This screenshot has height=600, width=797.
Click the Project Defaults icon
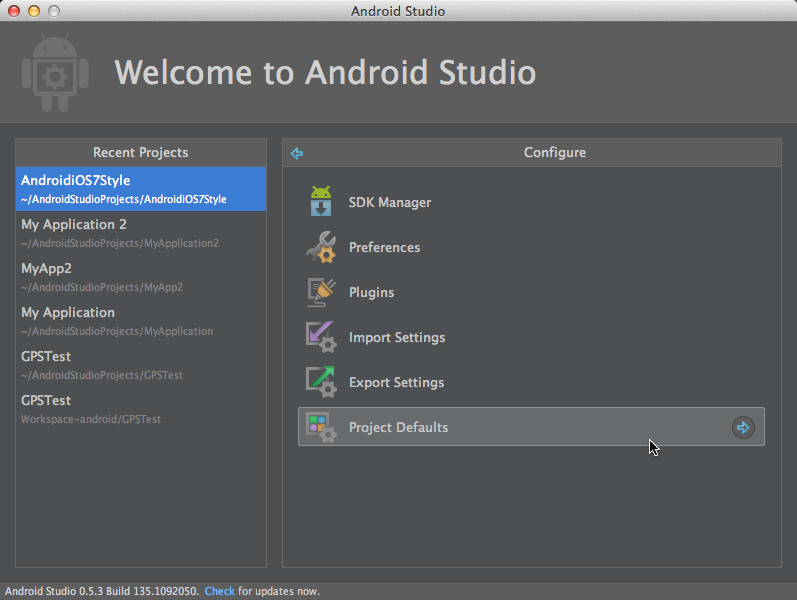321,427
